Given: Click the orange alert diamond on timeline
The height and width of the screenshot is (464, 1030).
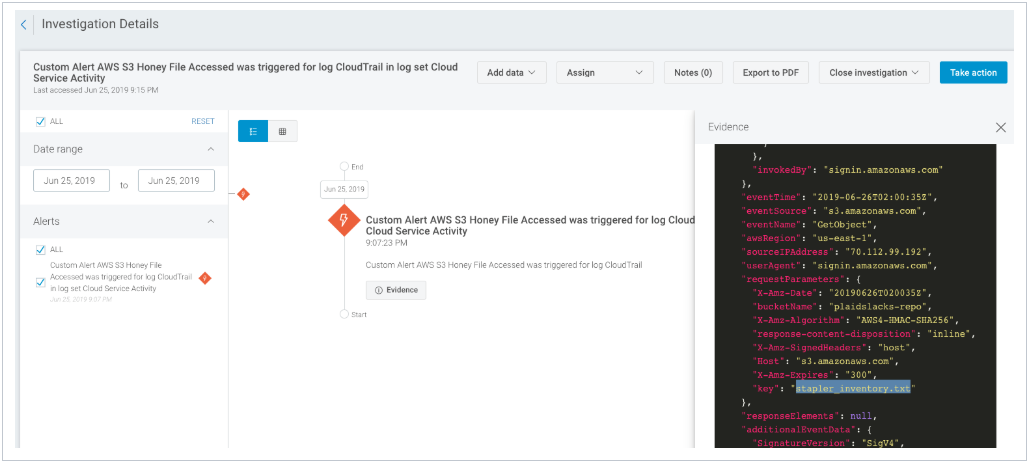Looking at the screenshot, I should click(x=344, y=221).
